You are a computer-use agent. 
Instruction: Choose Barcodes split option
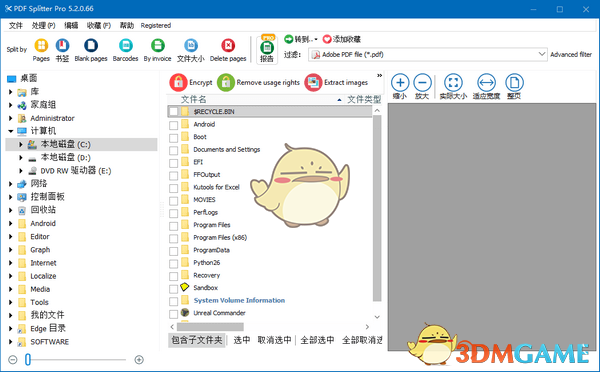point(125,46)
